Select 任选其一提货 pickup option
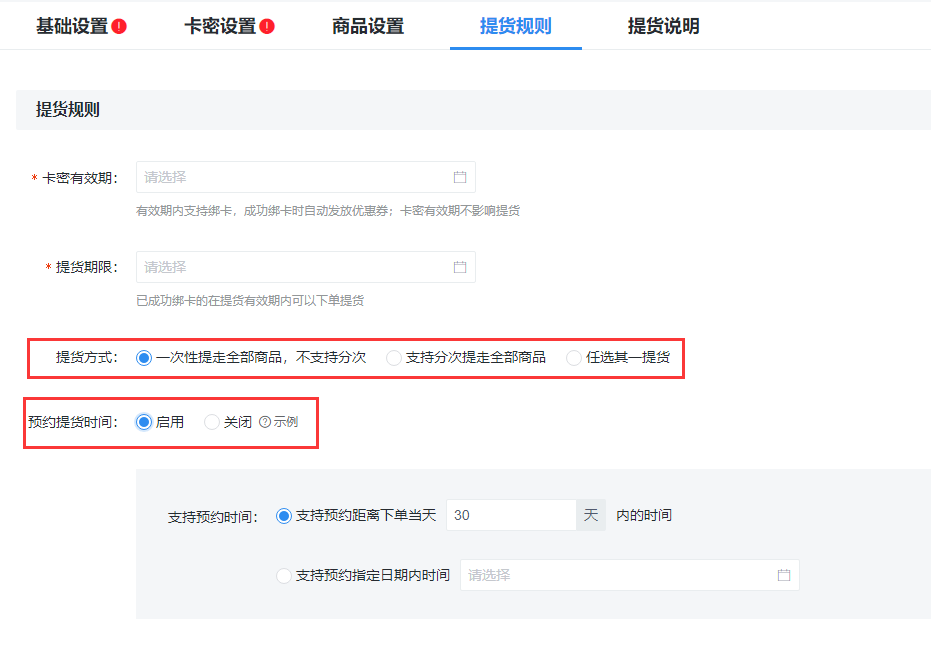Viewport: 931px width, 650px height. click(573, 358)
